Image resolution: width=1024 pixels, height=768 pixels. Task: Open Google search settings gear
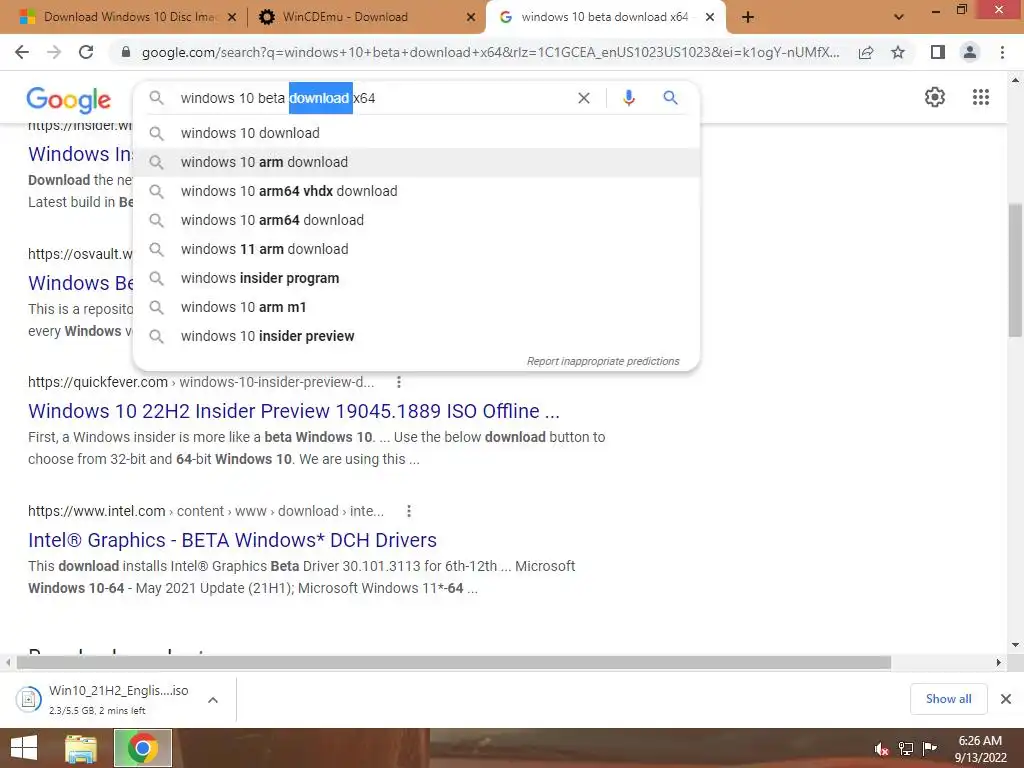coord(935,97)
